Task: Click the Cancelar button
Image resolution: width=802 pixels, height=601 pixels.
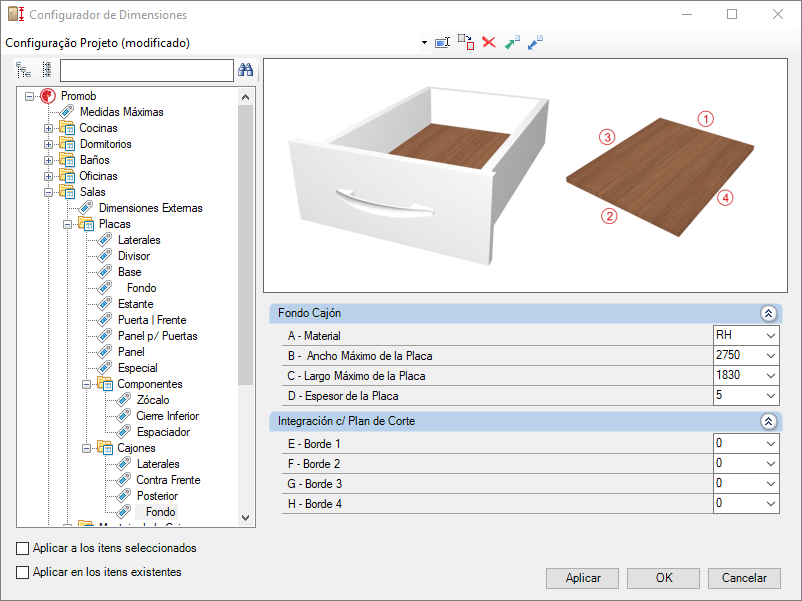Action: point(744,578)
